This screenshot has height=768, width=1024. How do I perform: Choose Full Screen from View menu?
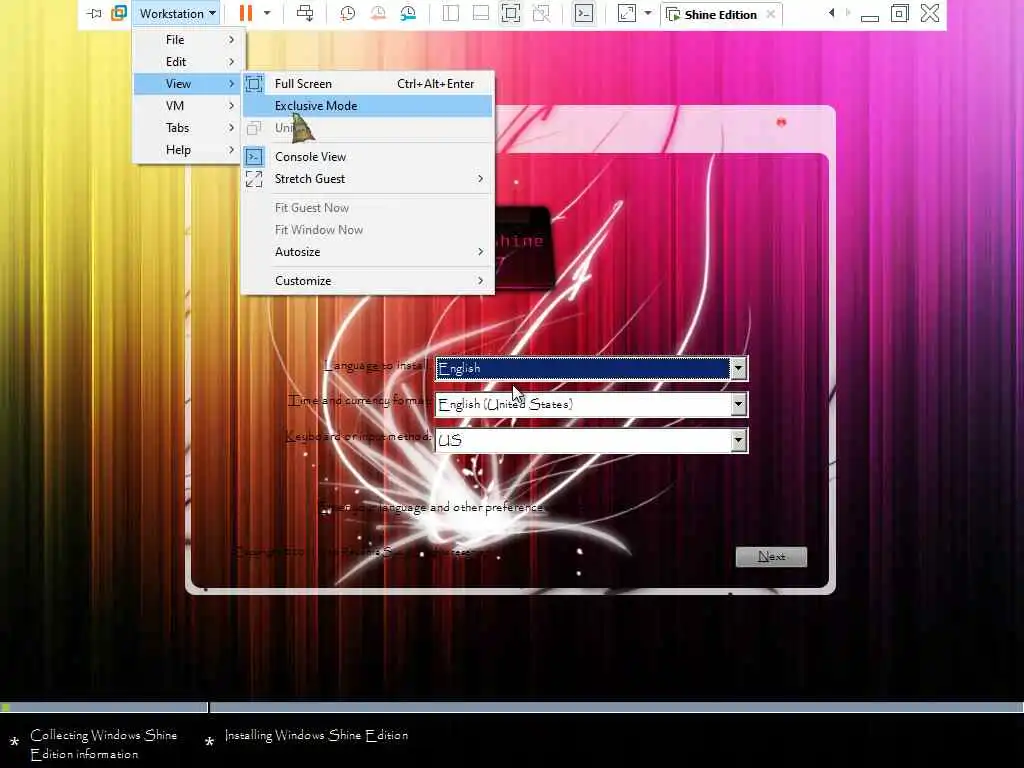coord(368,84)
